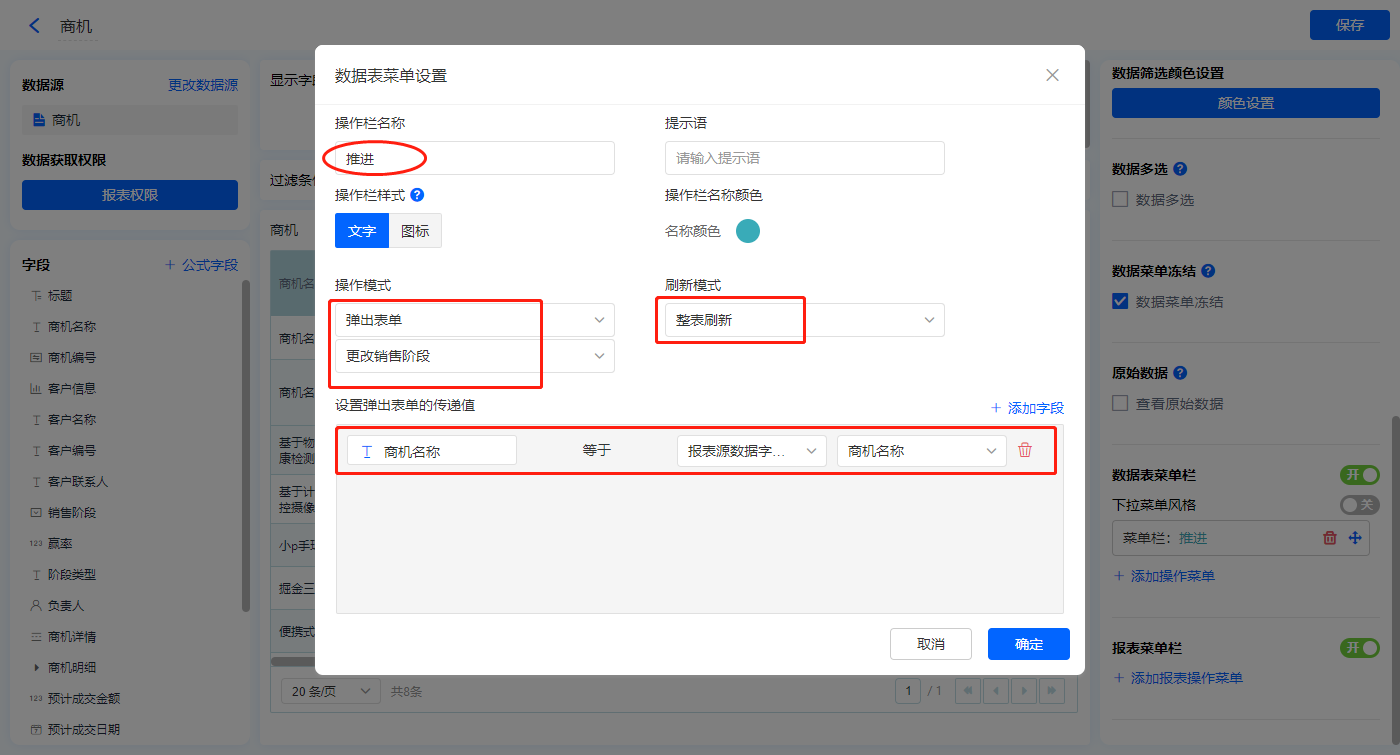
Task: Click 确定 to confirm menu settings
Action: click(x=1028, y=644)
